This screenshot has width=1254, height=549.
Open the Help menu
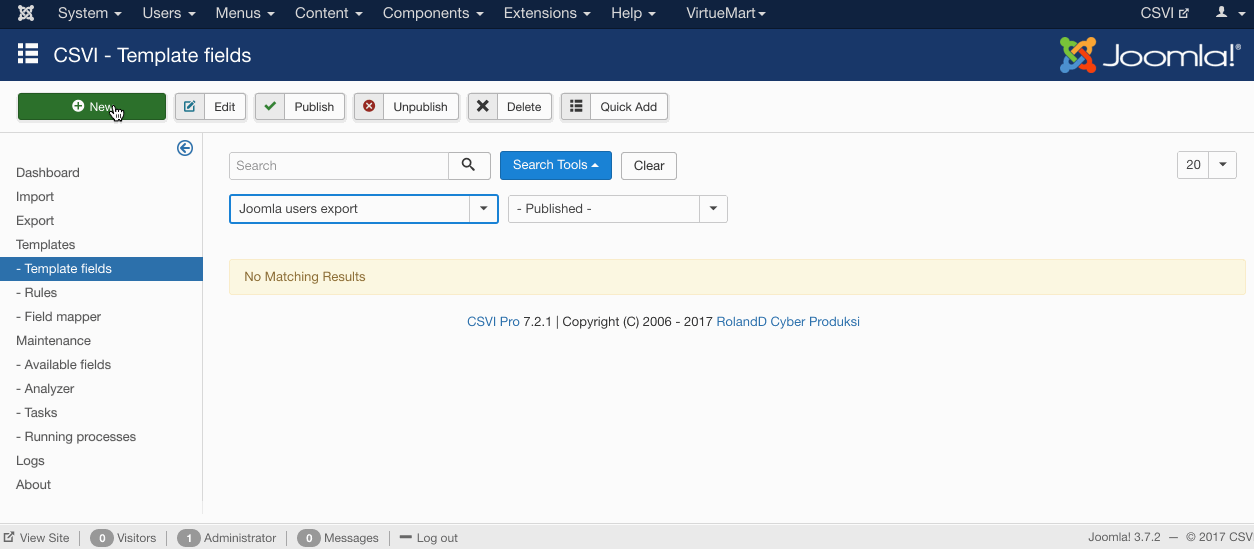pos(633,13)
